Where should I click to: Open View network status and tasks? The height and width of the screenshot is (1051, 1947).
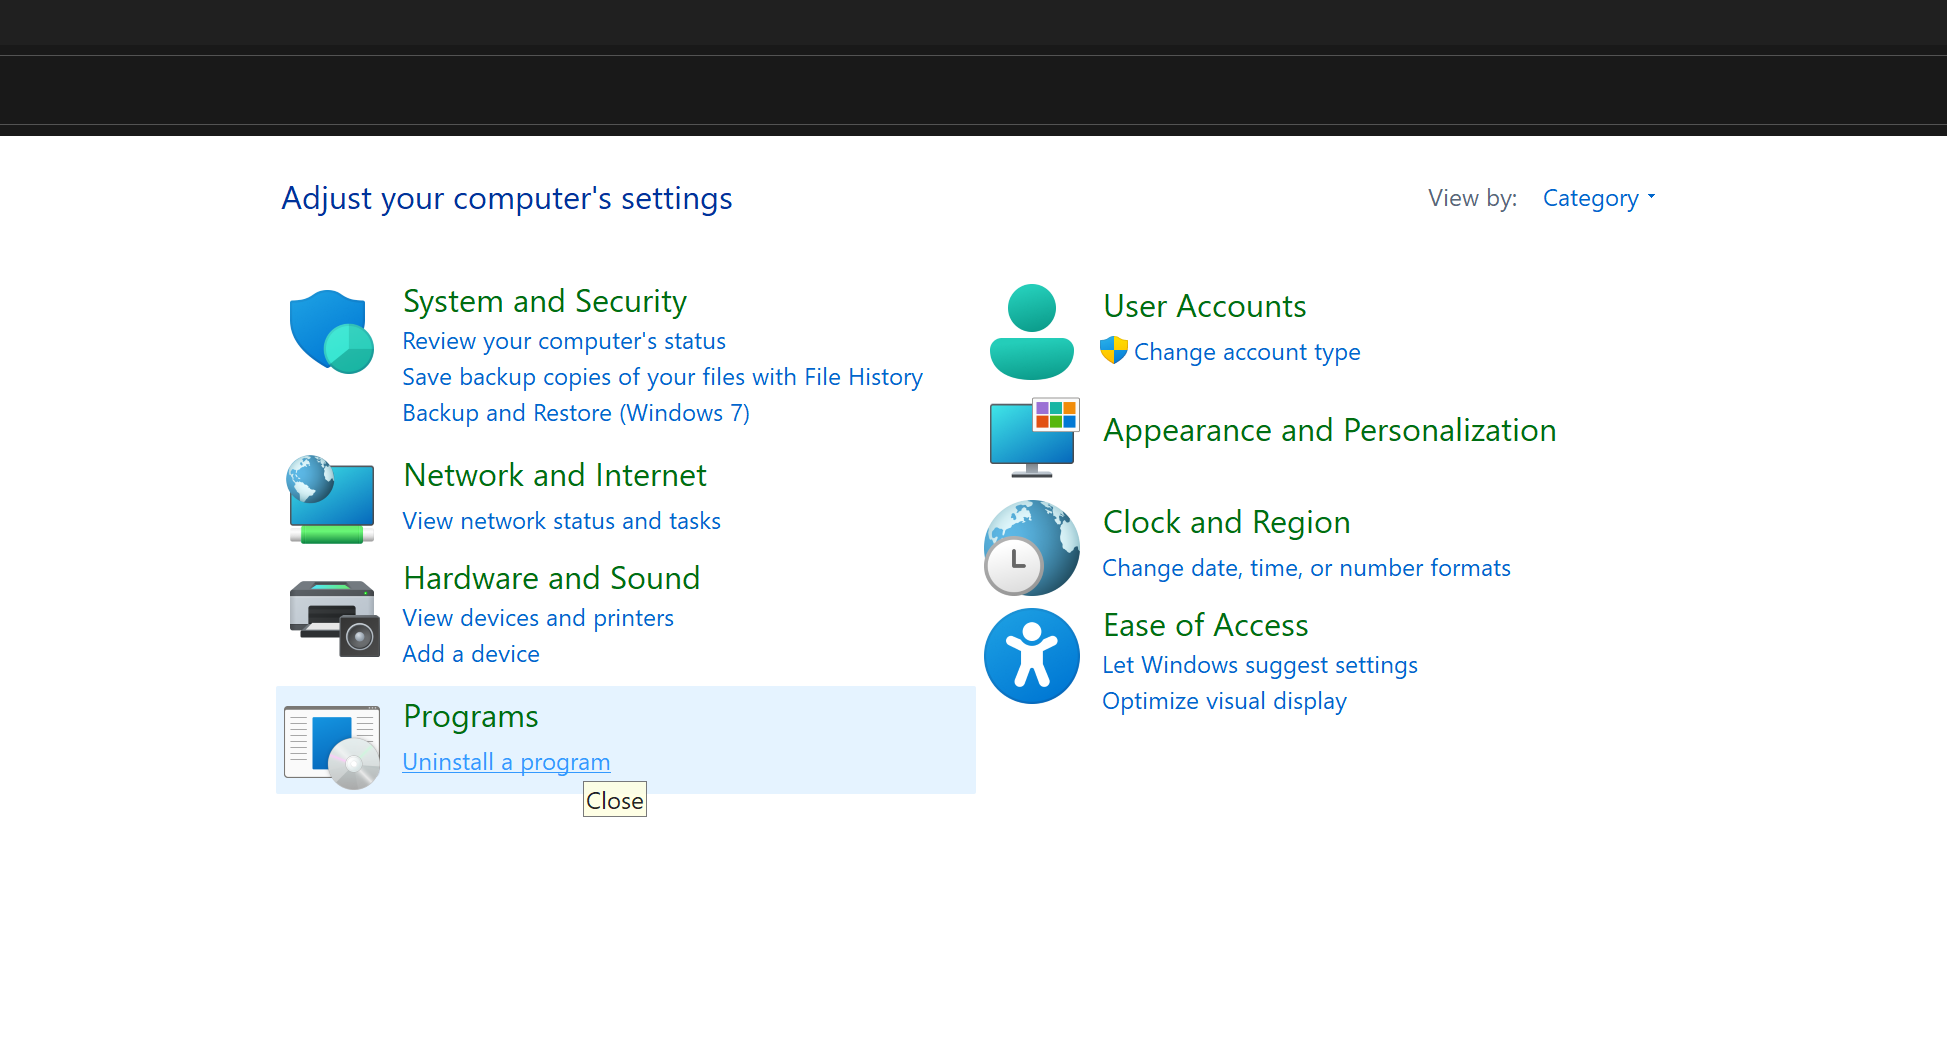[561, 521]
